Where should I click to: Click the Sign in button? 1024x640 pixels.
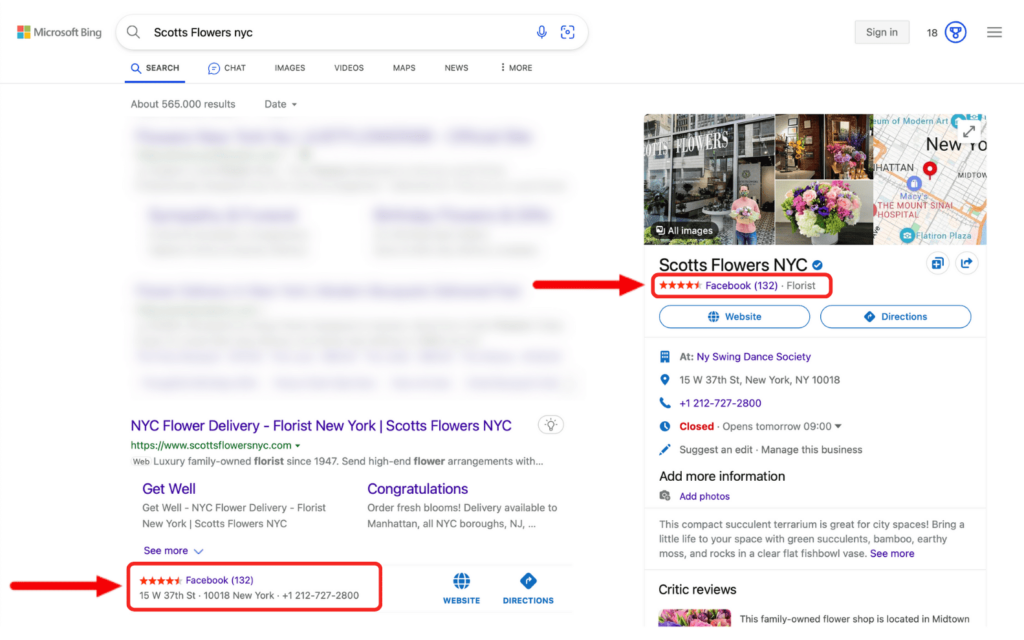click(882, 32)
